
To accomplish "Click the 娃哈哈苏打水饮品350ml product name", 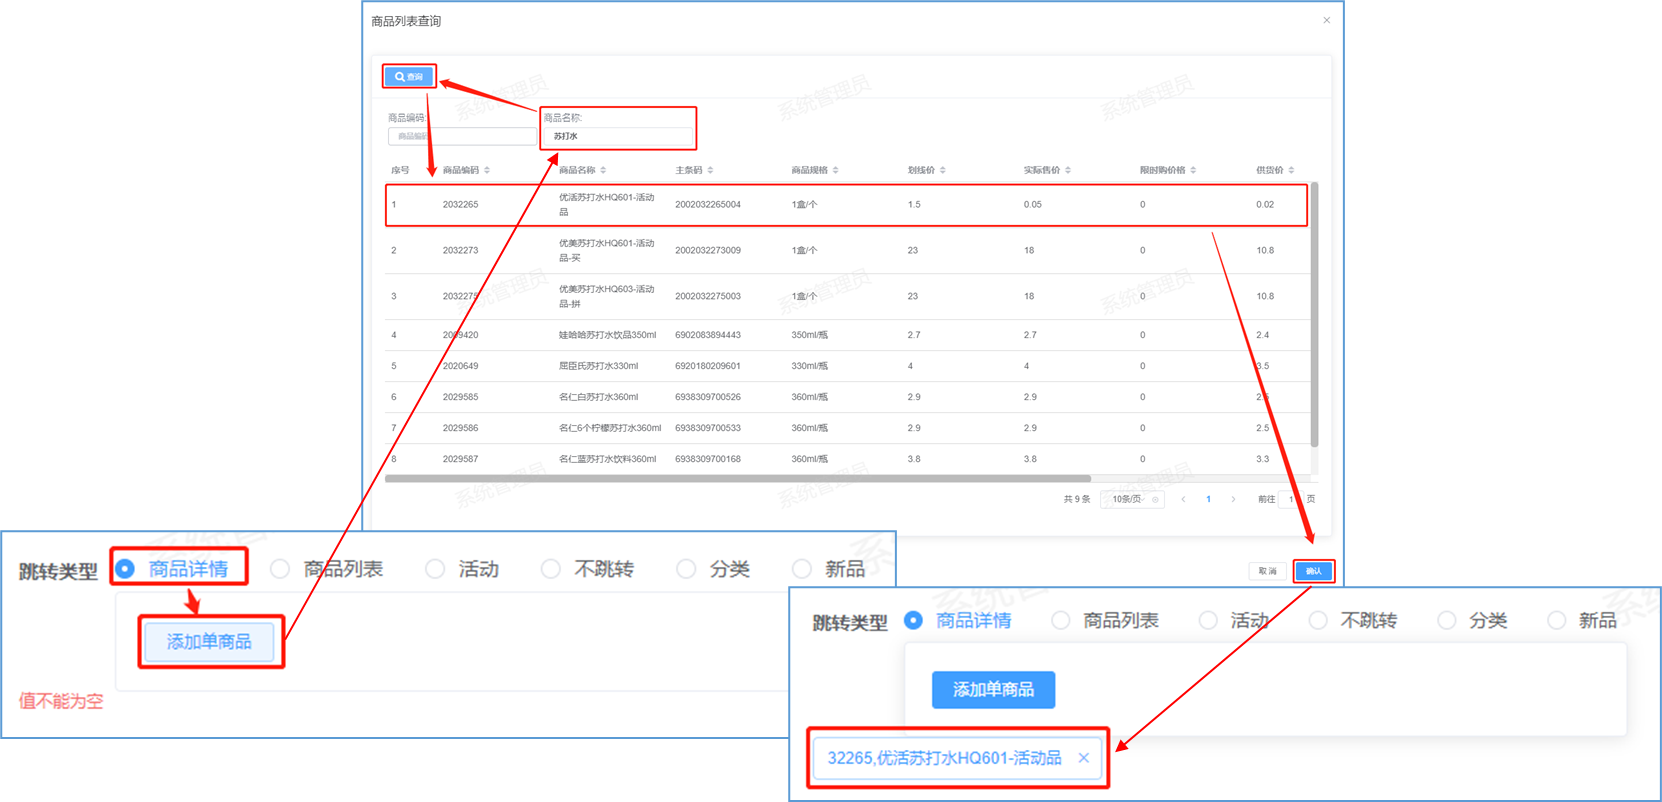I will (x=608, y=335).
